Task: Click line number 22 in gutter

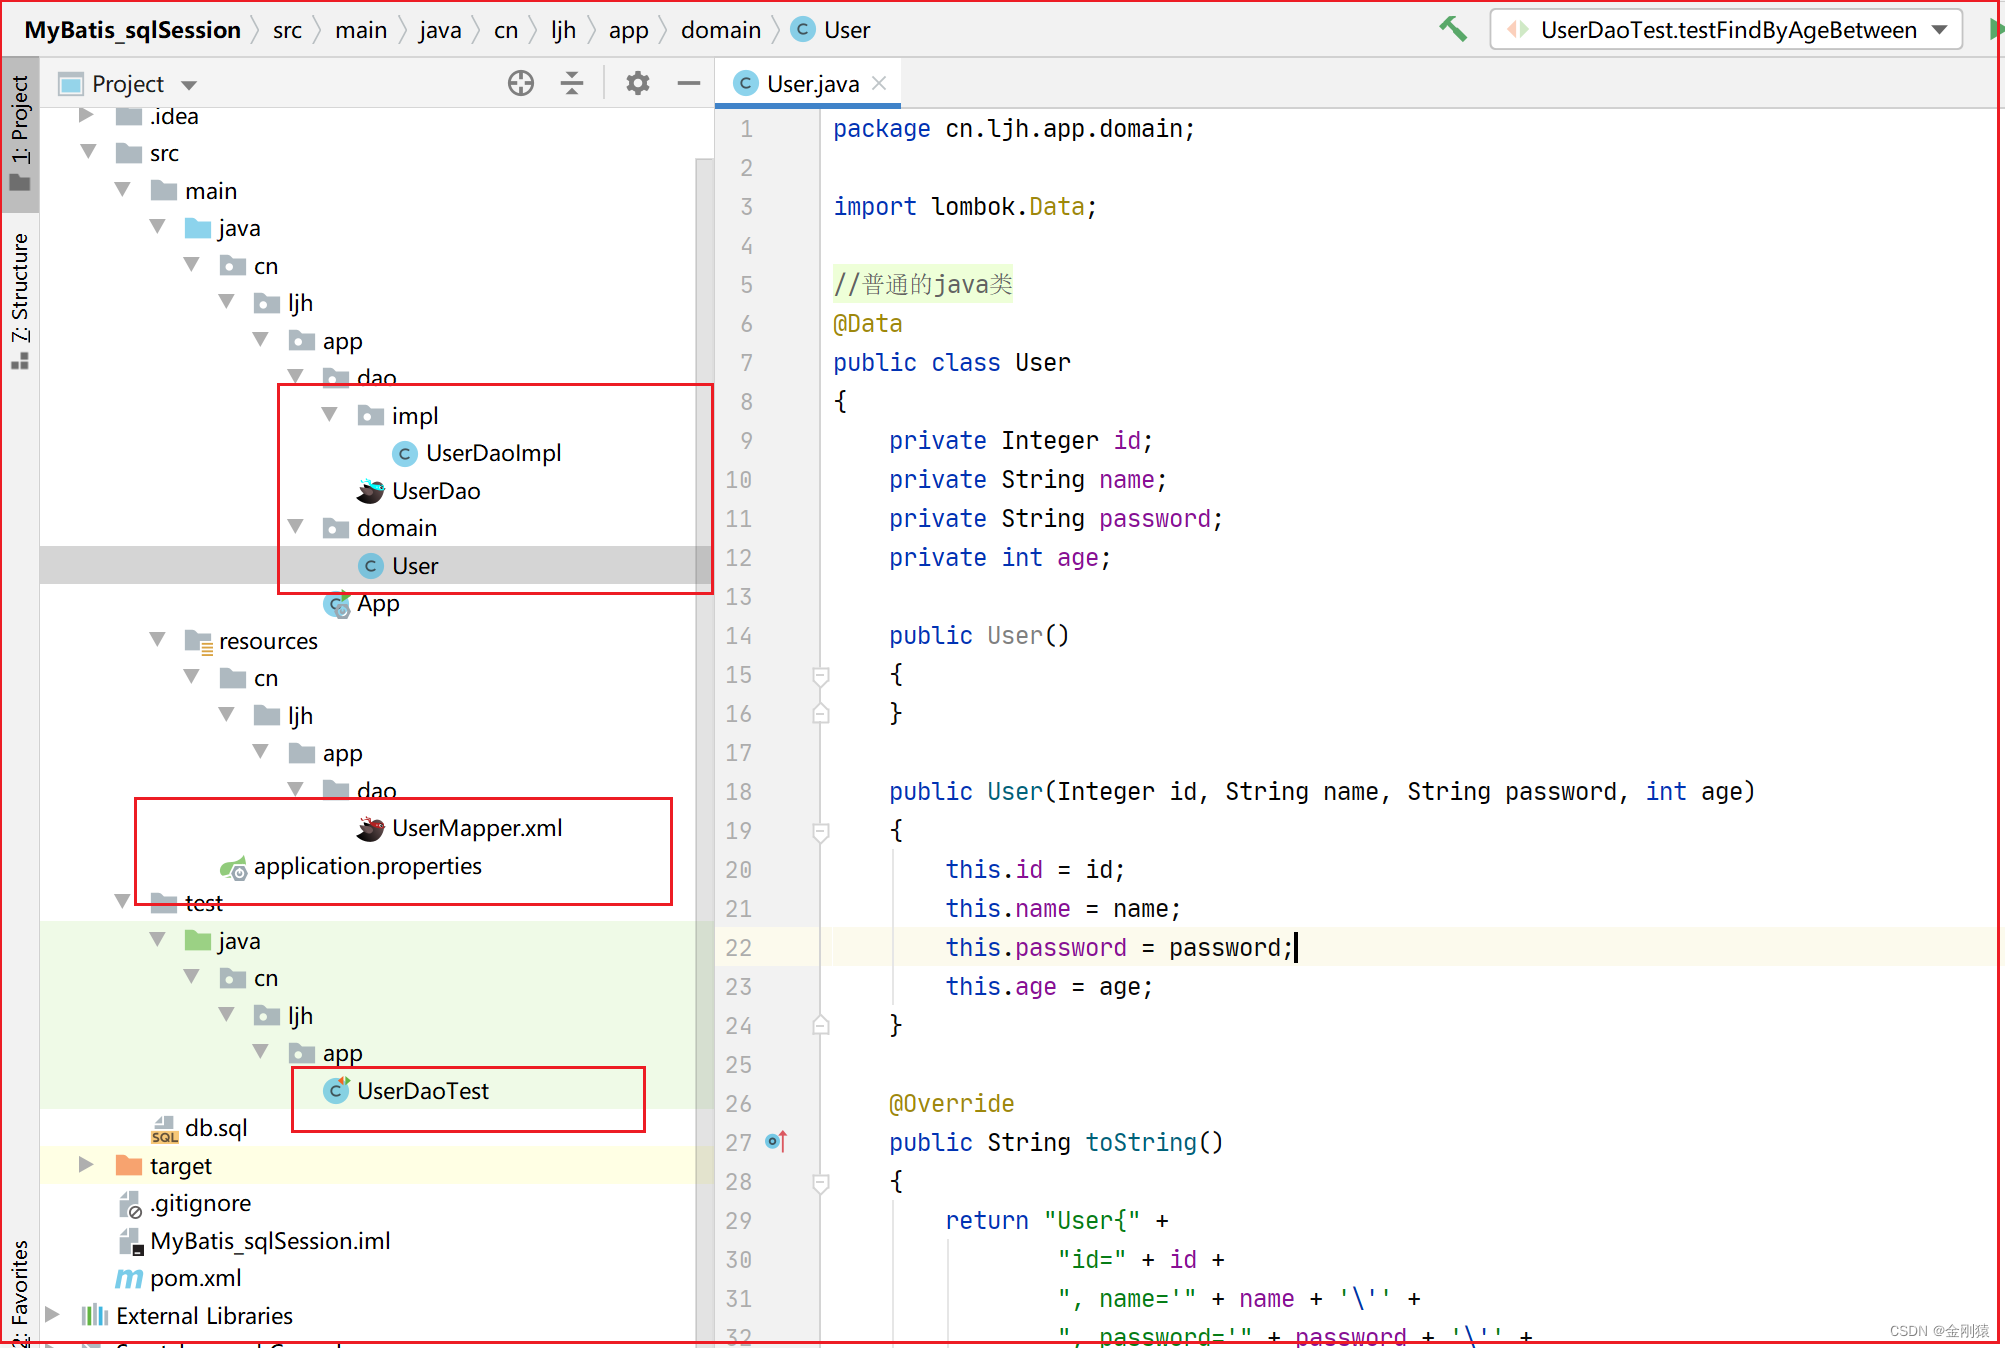Action: coord(738,948)
